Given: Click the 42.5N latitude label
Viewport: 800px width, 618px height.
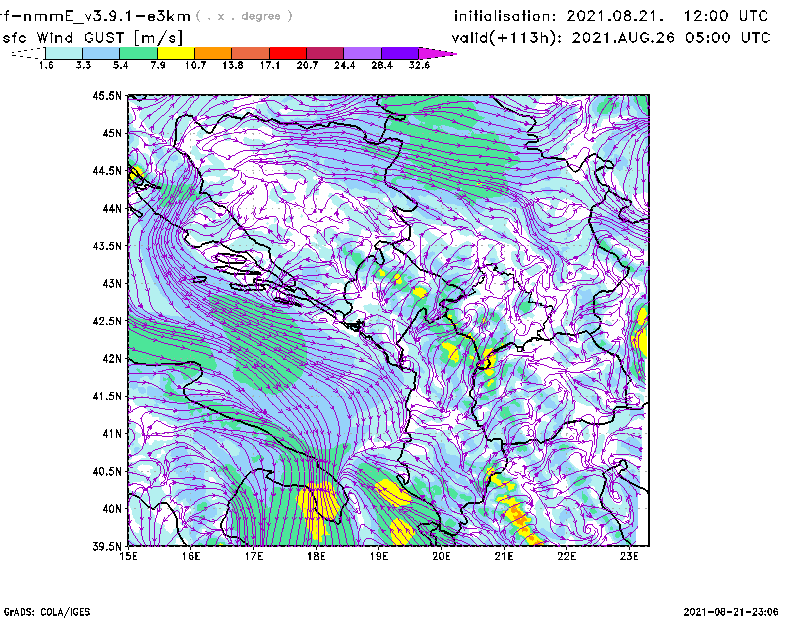Looking at the screenshot, I should click(x=107, y=321).
